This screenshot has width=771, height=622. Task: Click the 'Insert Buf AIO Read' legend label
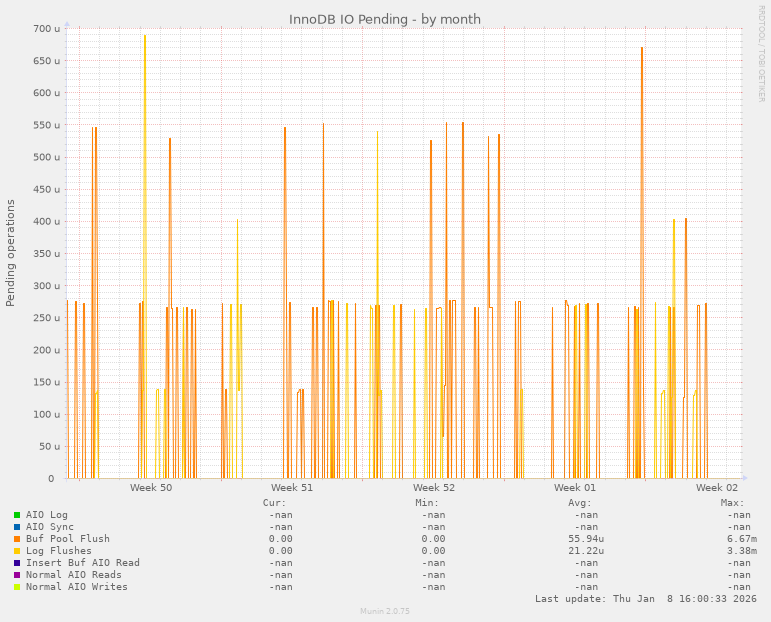83,563
